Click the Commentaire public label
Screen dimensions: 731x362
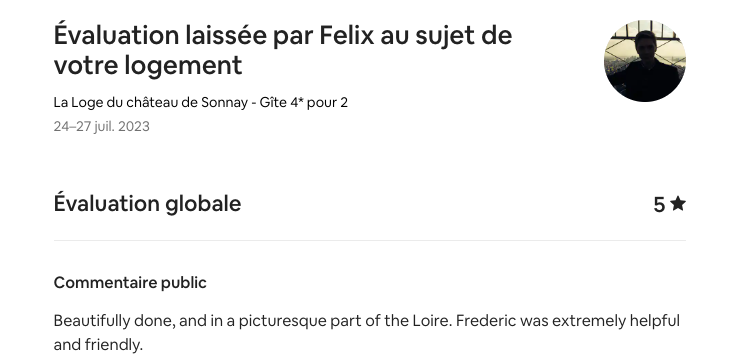tap(130, 283)
